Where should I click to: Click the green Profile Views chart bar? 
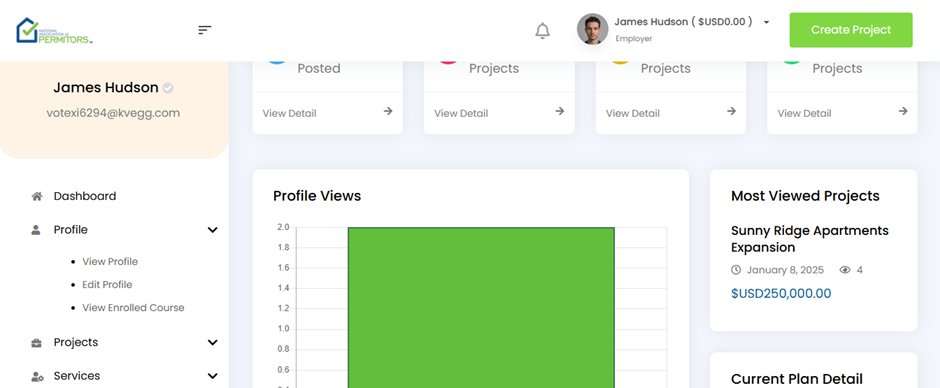[481, 307]
